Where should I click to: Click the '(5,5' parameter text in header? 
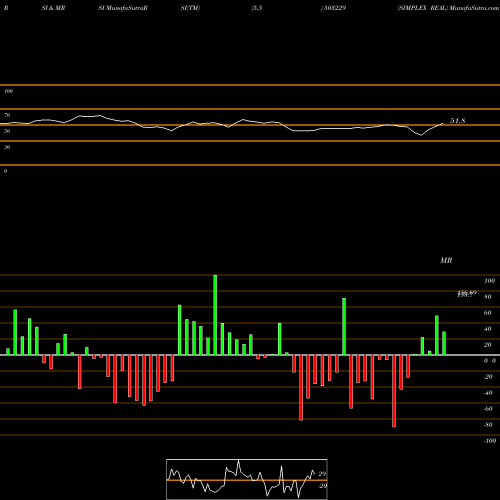257,8
